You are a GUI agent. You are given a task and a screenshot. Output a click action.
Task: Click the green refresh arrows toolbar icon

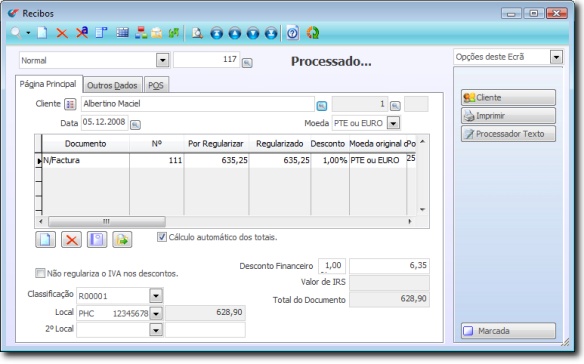click(x=174, y=33)
